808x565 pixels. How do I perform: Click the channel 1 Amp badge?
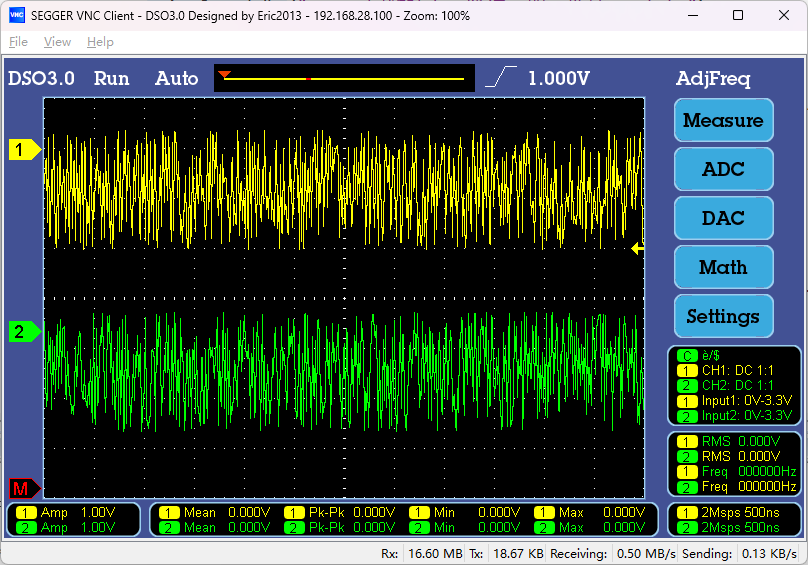27,512
